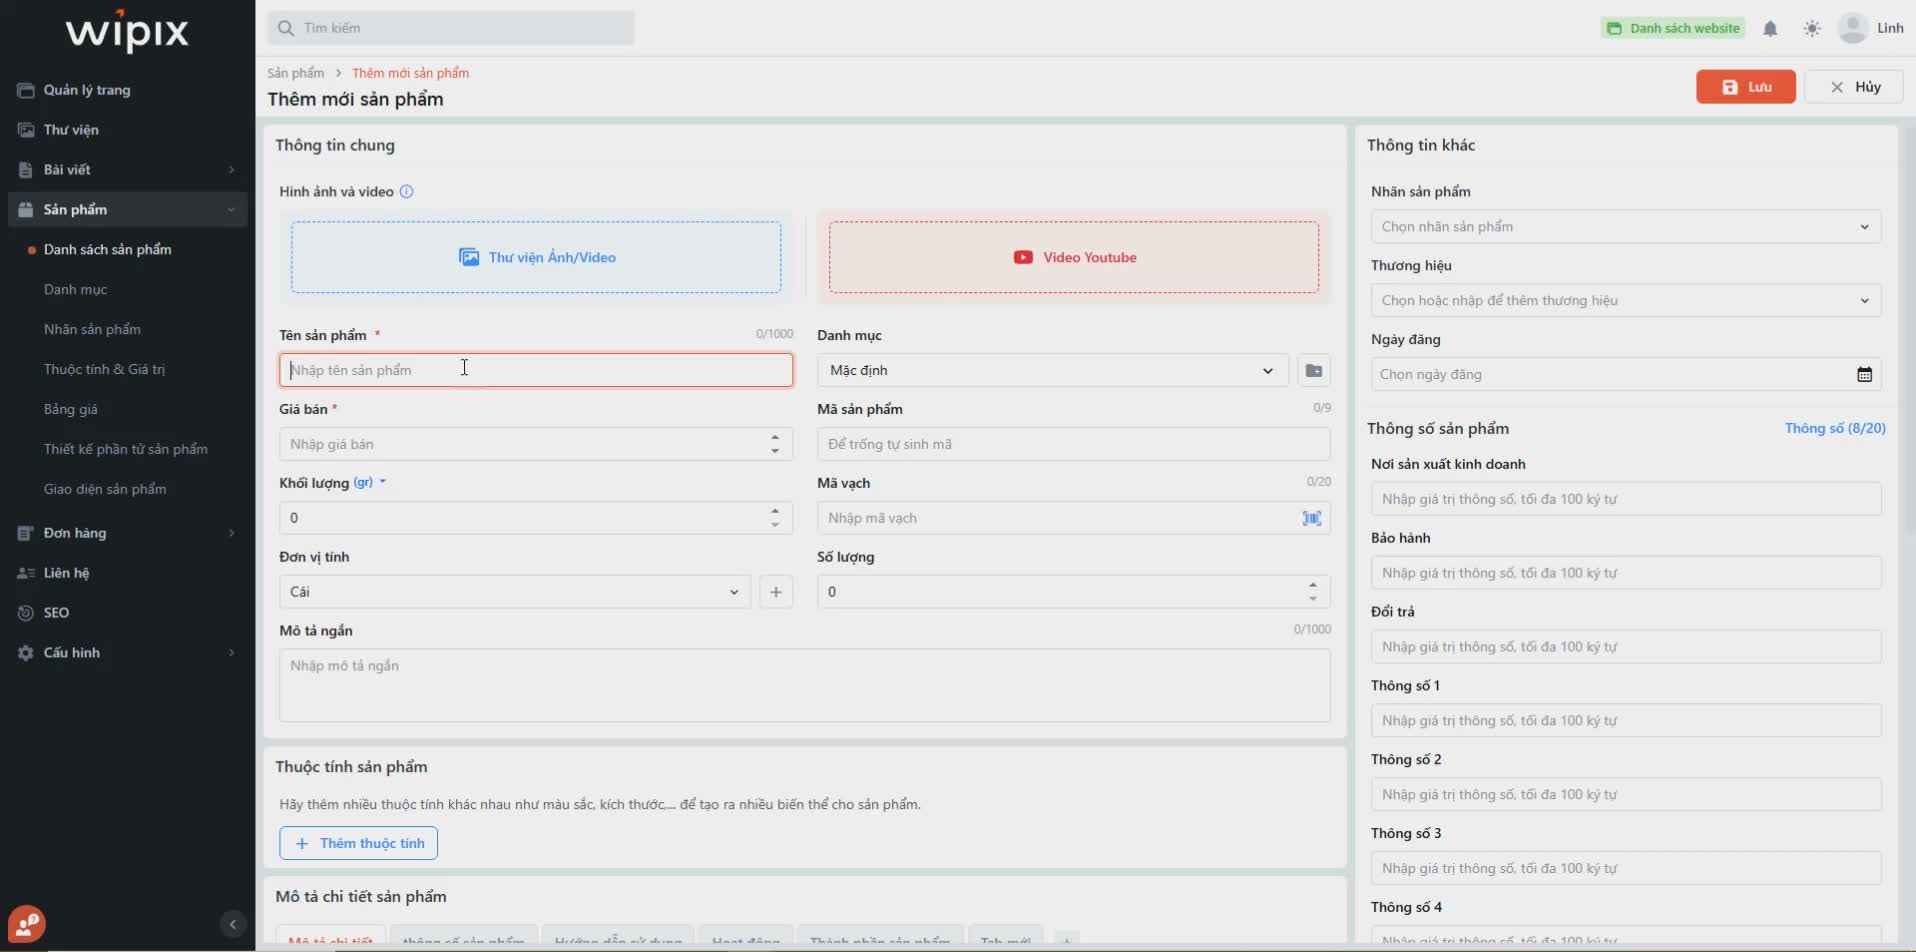Click the Video Youtube upload box
The width and height of the screenshot is (1916, 952).
pos(1074,257)
